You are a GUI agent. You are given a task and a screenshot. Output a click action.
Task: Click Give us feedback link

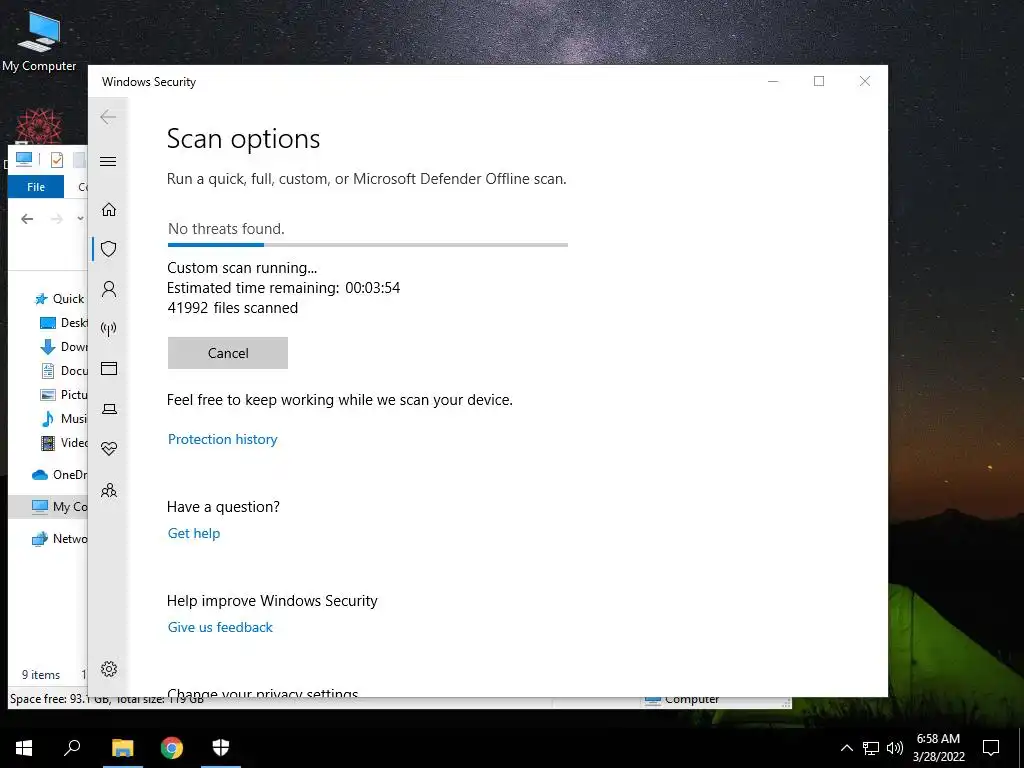coord(220,627)
